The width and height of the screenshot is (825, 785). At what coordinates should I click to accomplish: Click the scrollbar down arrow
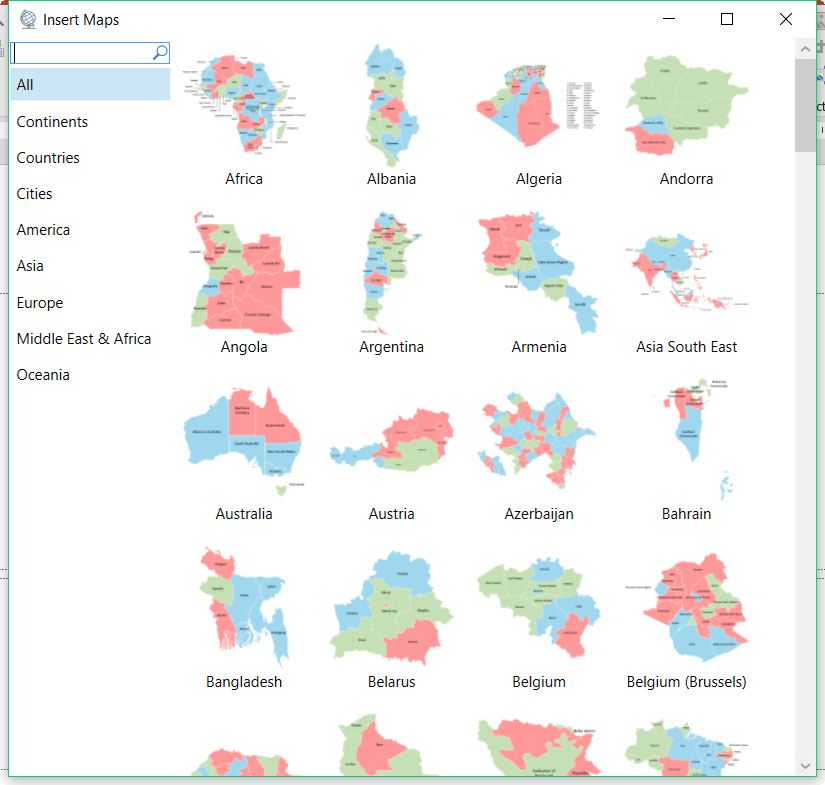[805, 766]
